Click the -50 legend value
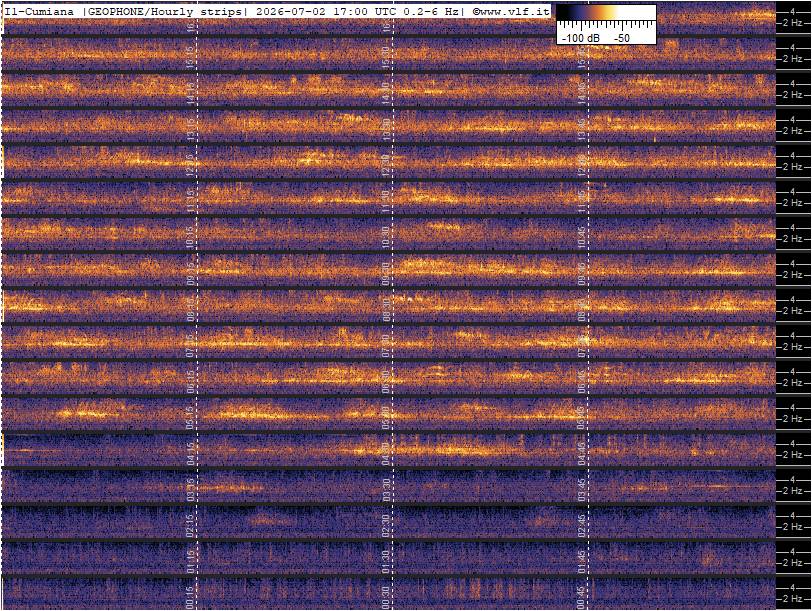Screen dimensions: 812x611 coord(621,38)
